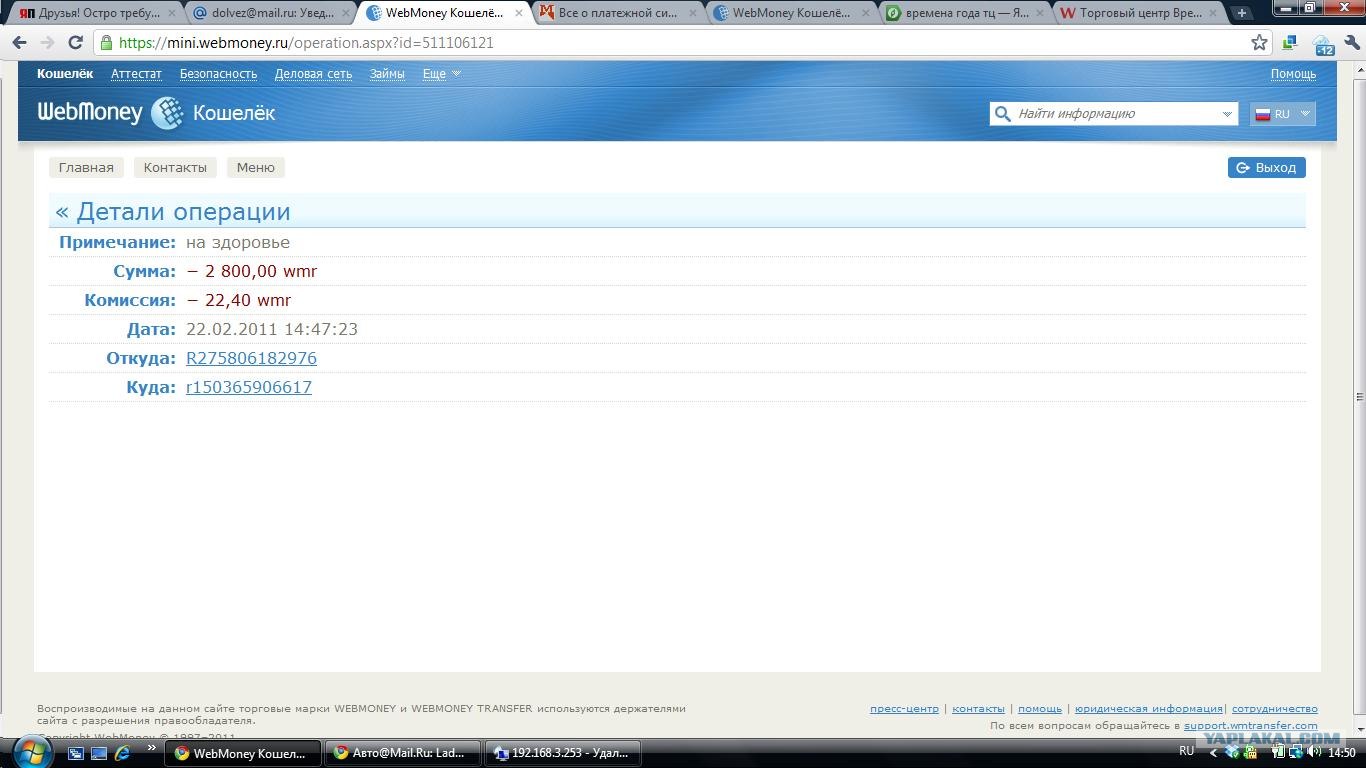The image size is (1366, 768).
Task: Show hidden system tray icons arrow
Action: point(1213,752)
